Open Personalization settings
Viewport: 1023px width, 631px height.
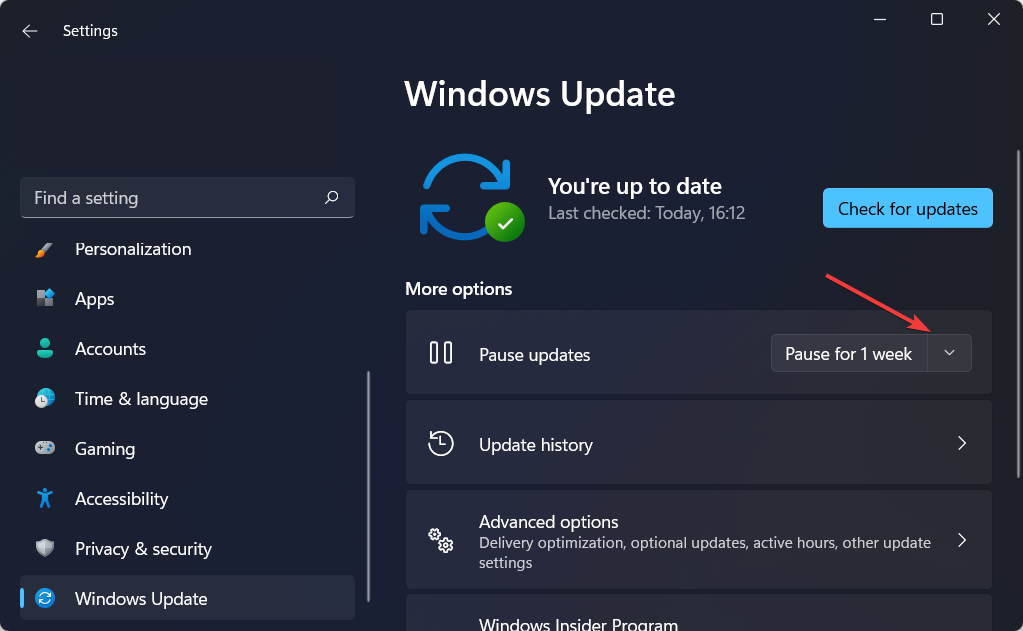tap(187, 249)
